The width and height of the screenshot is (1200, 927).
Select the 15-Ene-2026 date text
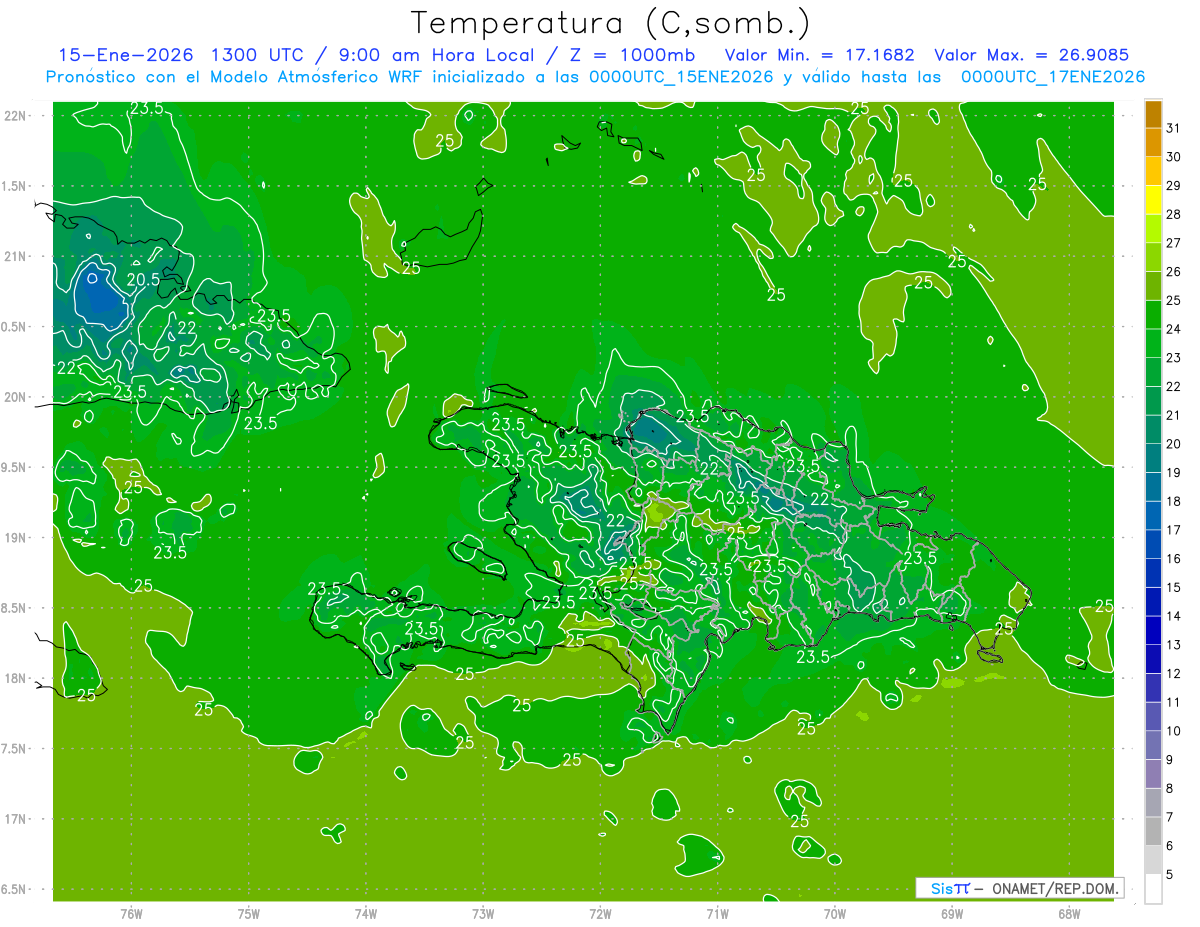tap(124, 55)
